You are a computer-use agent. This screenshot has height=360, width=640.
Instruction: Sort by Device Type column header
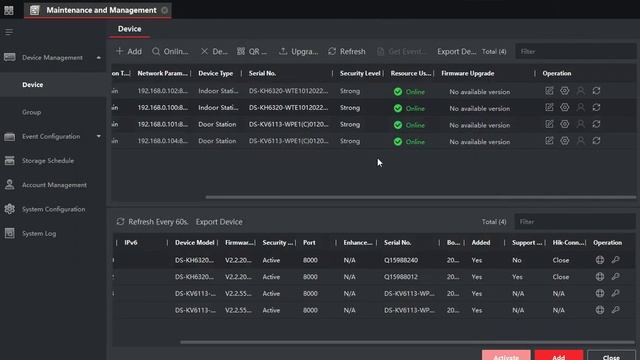(216, 73)
